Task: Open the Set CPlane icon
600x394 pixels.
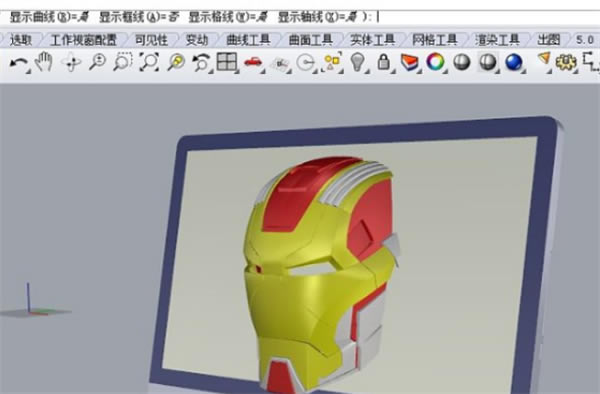Action: [x=280, y=64]
